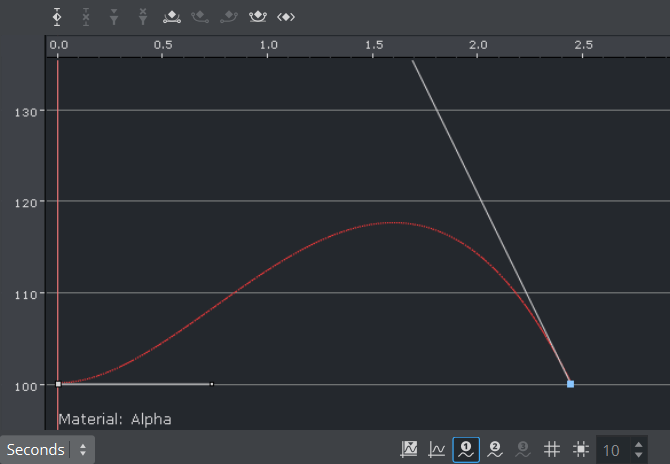Click the delete keyframe icon with X
Image resolution: width=670 pixels, height=464 pixels.
[86, 17]
